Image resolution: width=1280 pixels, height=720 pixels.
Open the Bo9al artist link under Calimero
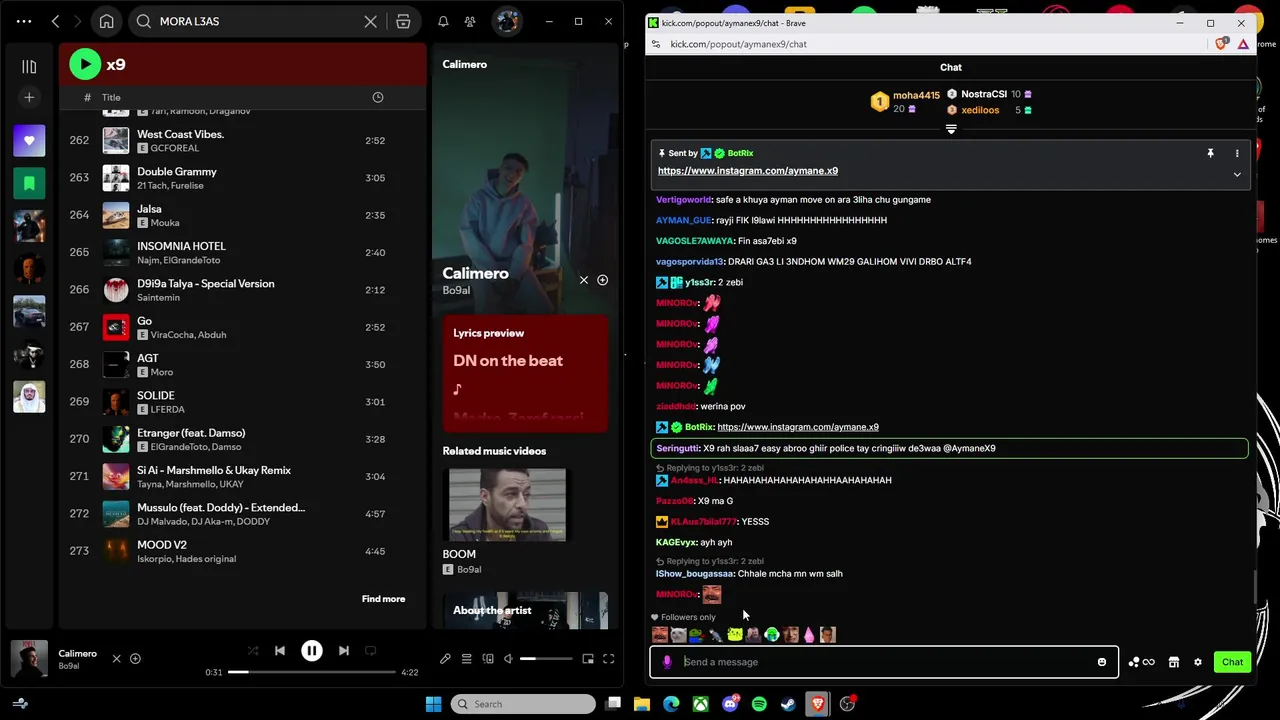456,291
